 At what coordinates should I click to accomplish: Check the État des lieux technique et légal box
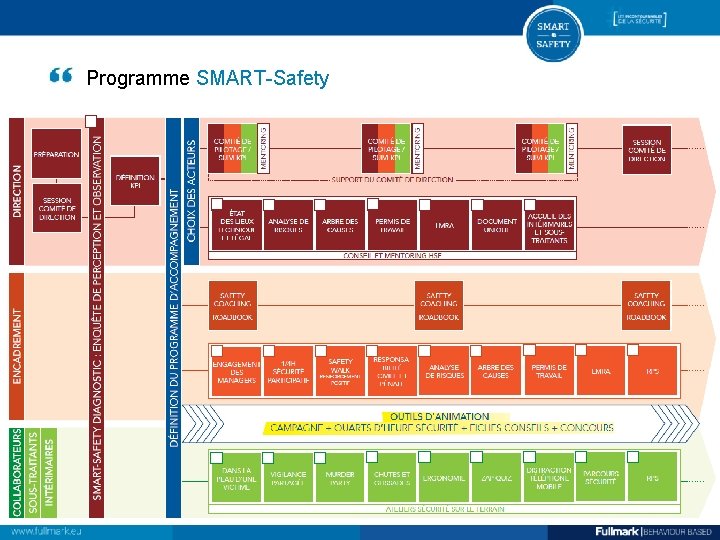[217, 204]
